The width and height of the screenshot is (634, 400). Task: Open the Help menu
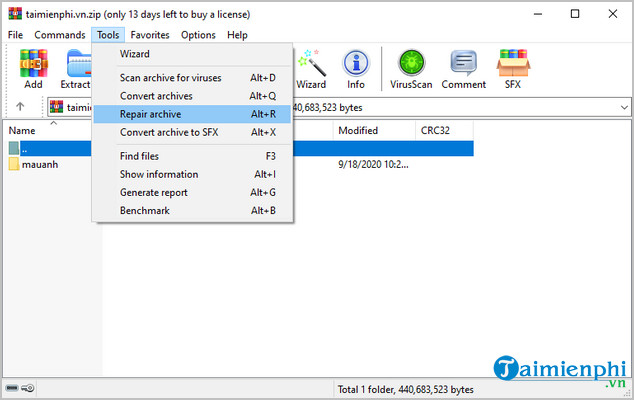tap(237, 35)
